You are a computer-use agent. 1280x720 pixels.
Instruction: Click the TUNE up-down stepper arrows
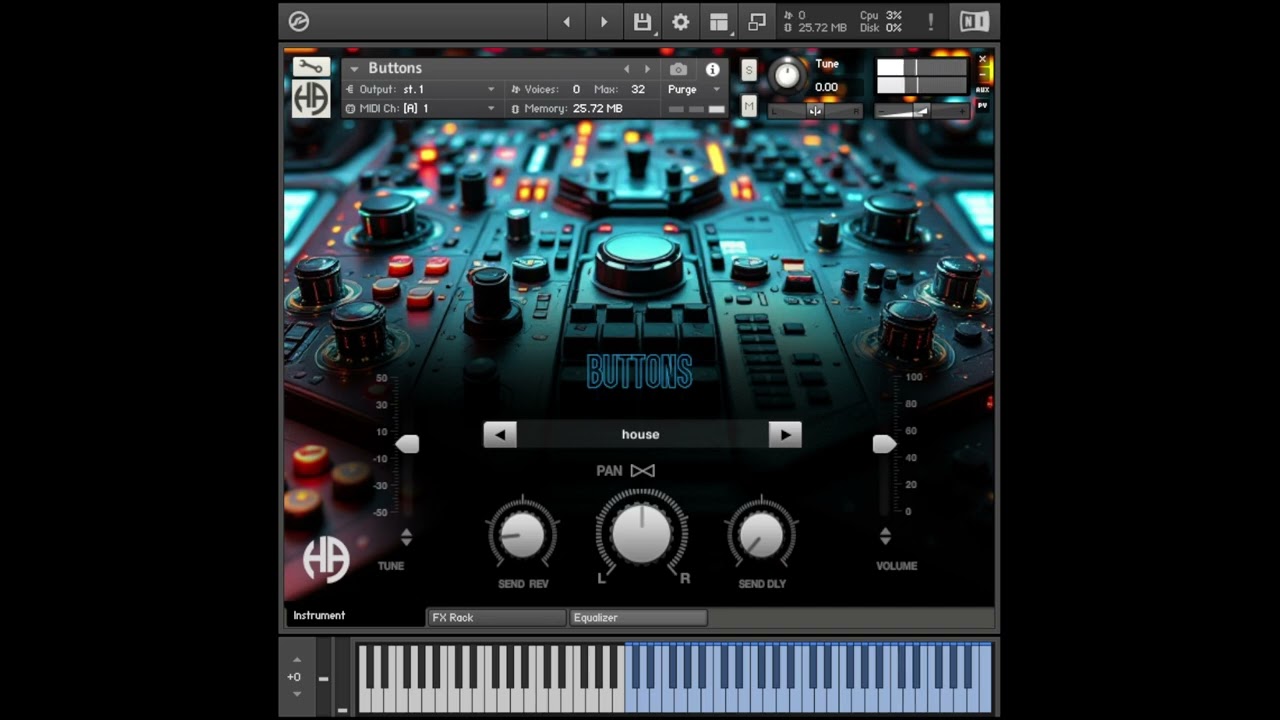point(406,537)
